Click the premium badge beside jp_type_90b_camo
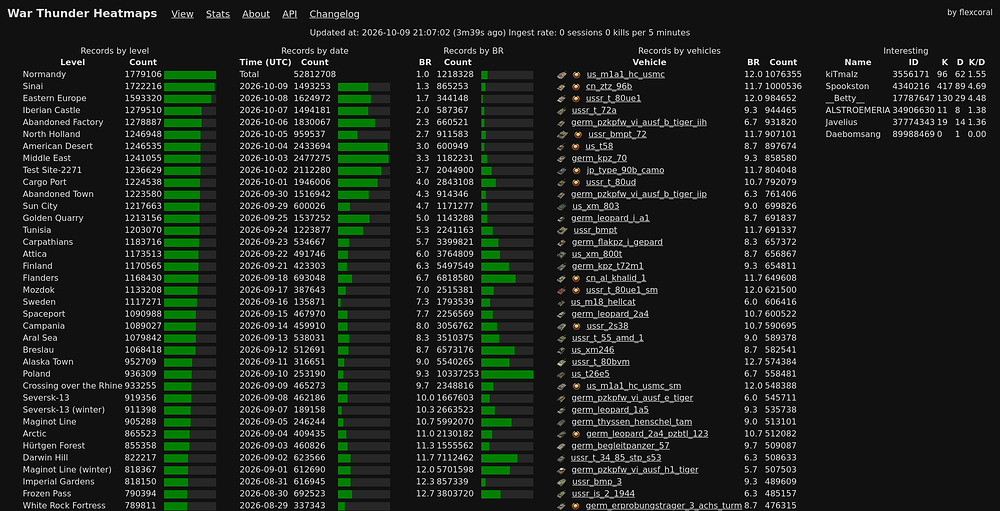This screenshot has width=1000, height=511. [576, 170]
